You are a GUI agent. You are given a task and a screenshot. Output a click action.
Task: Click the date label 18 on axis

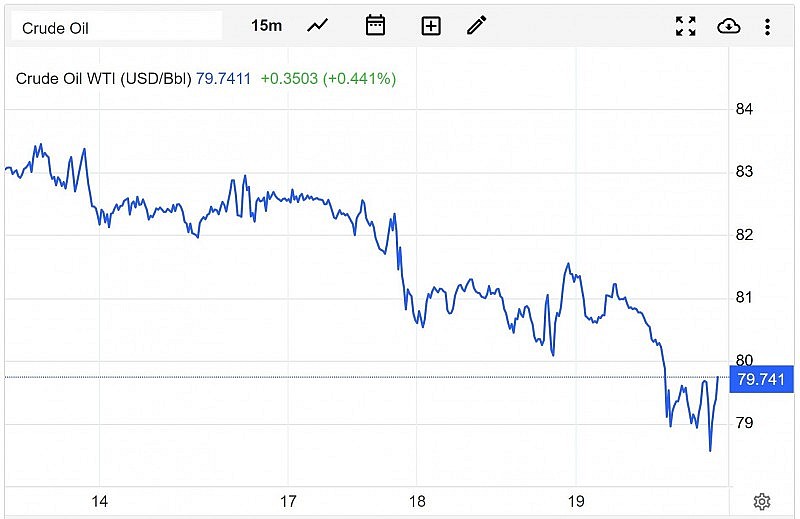click(x=418, y=501)
